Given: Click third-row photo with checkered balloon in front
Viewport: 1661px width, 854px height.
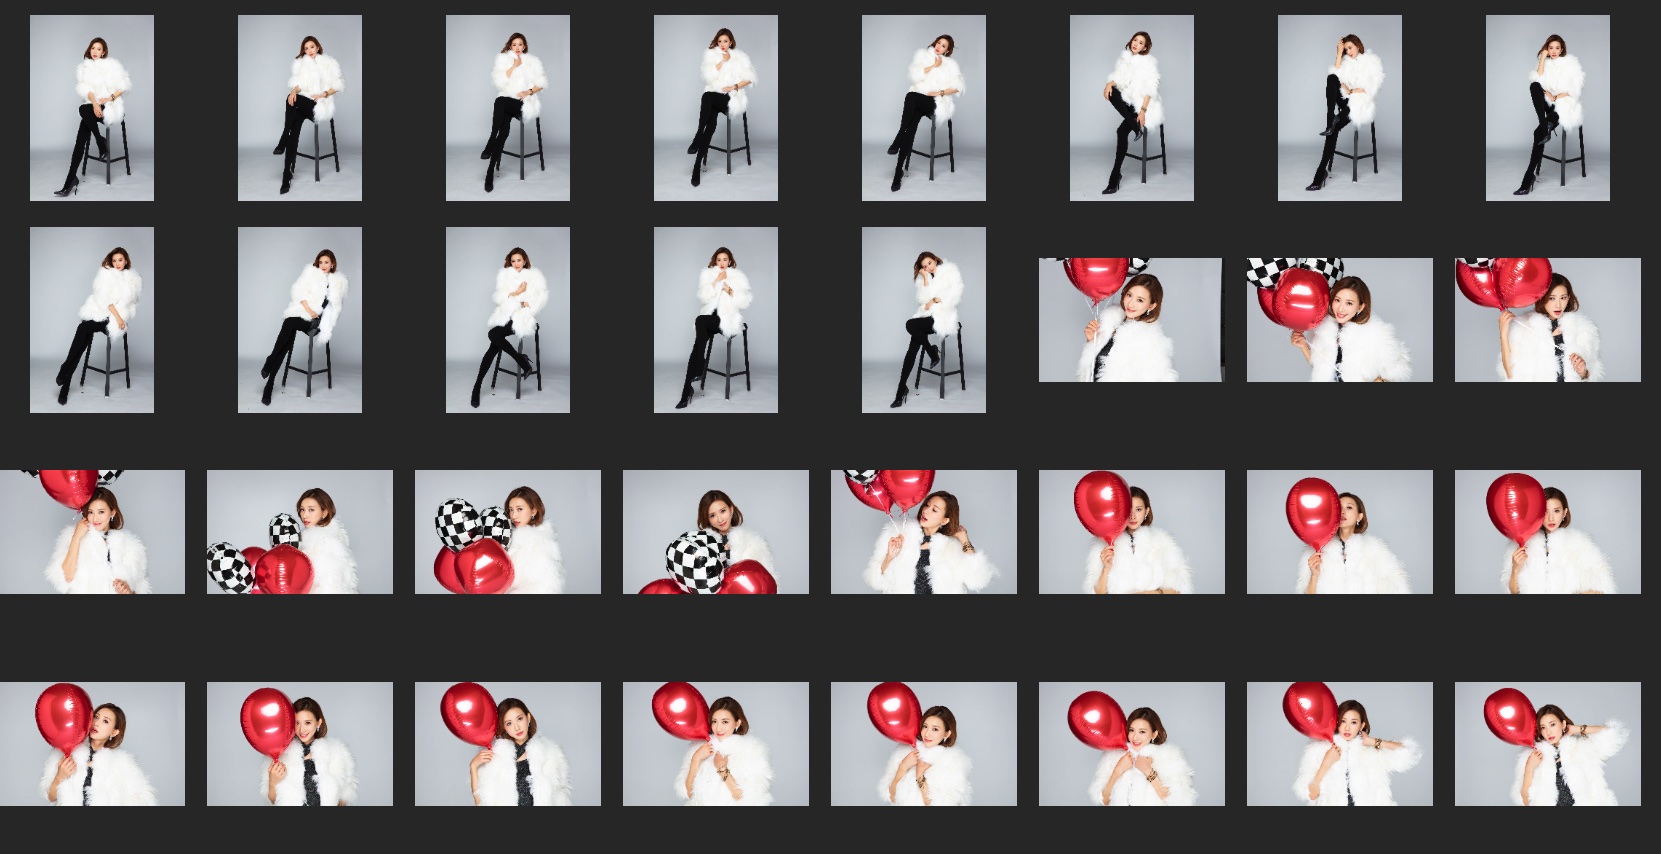Looking at the screenshot, I should 715,532.
